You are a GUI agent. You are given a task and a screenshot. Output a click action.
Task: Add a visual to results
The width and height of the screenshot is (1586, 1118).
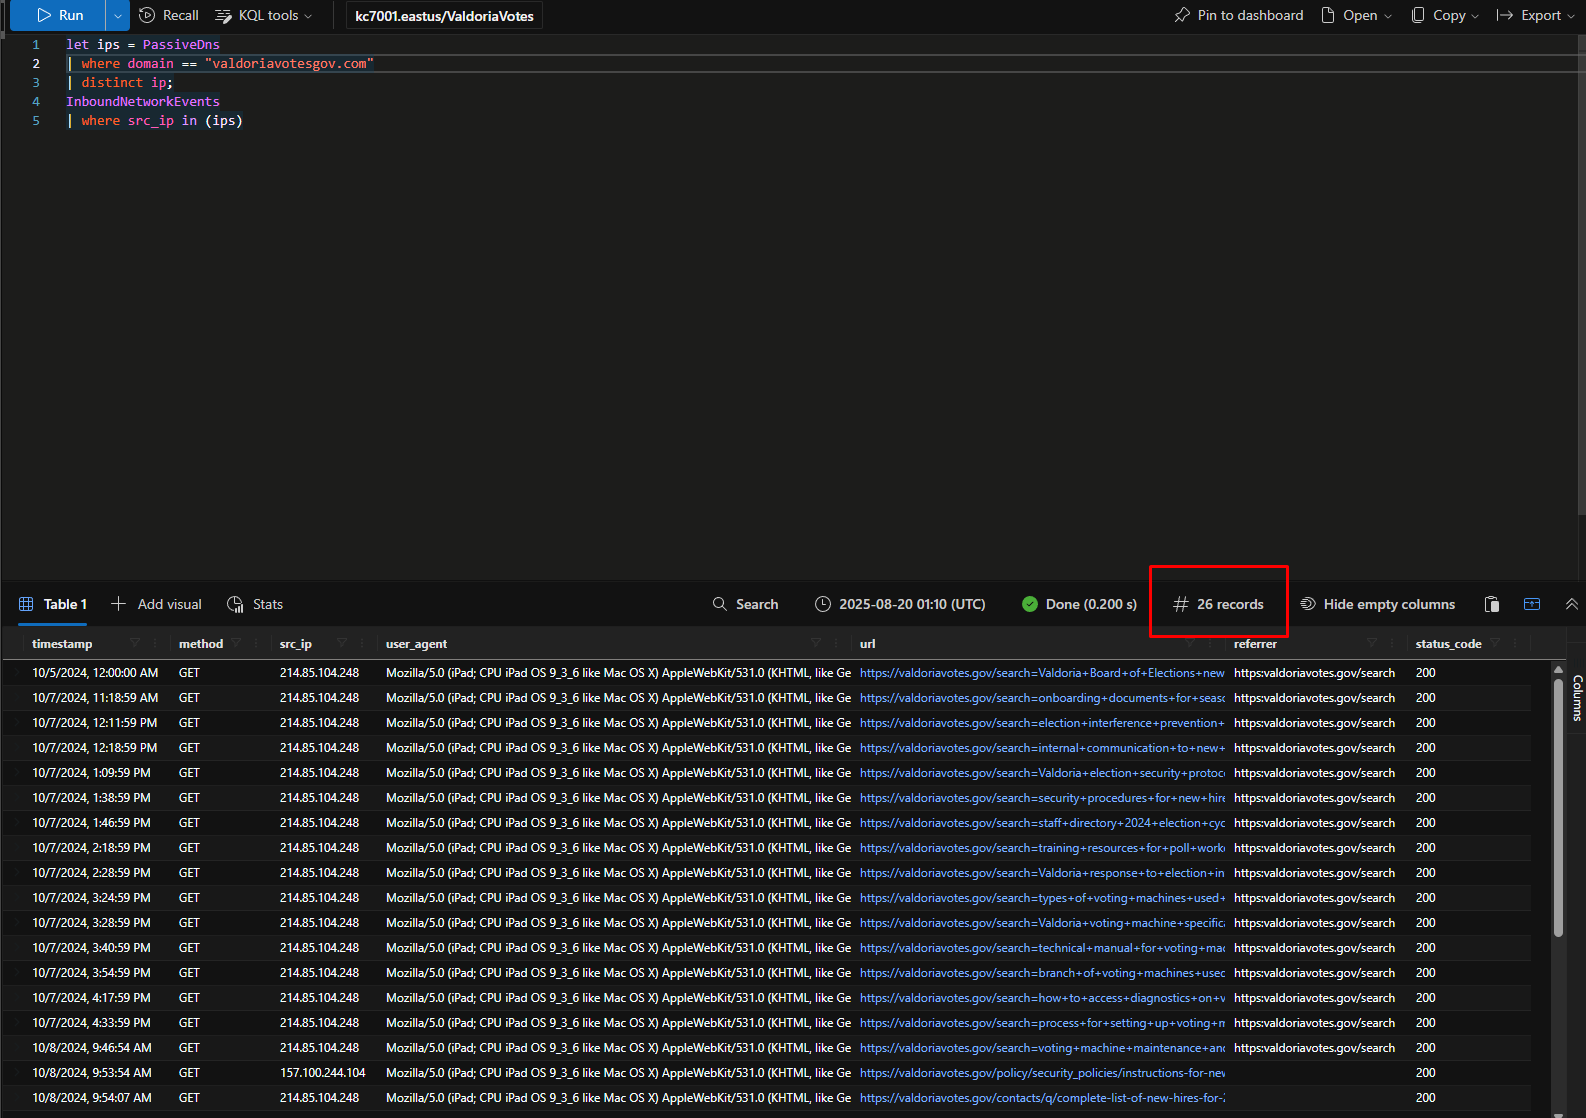click(x=157, y=604)
